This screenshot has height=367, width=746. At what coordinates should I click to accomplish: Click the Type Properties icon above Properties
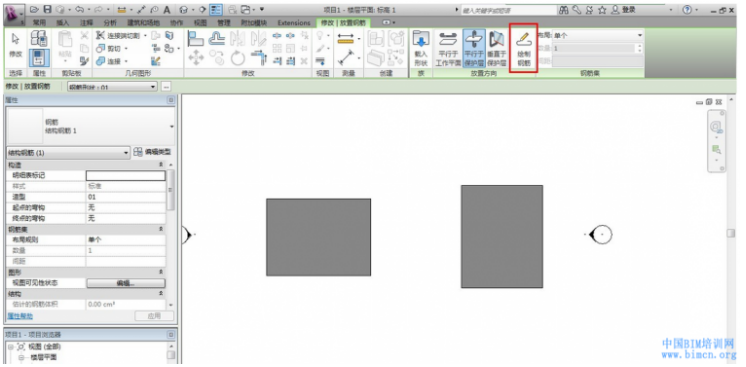[39, 39]
